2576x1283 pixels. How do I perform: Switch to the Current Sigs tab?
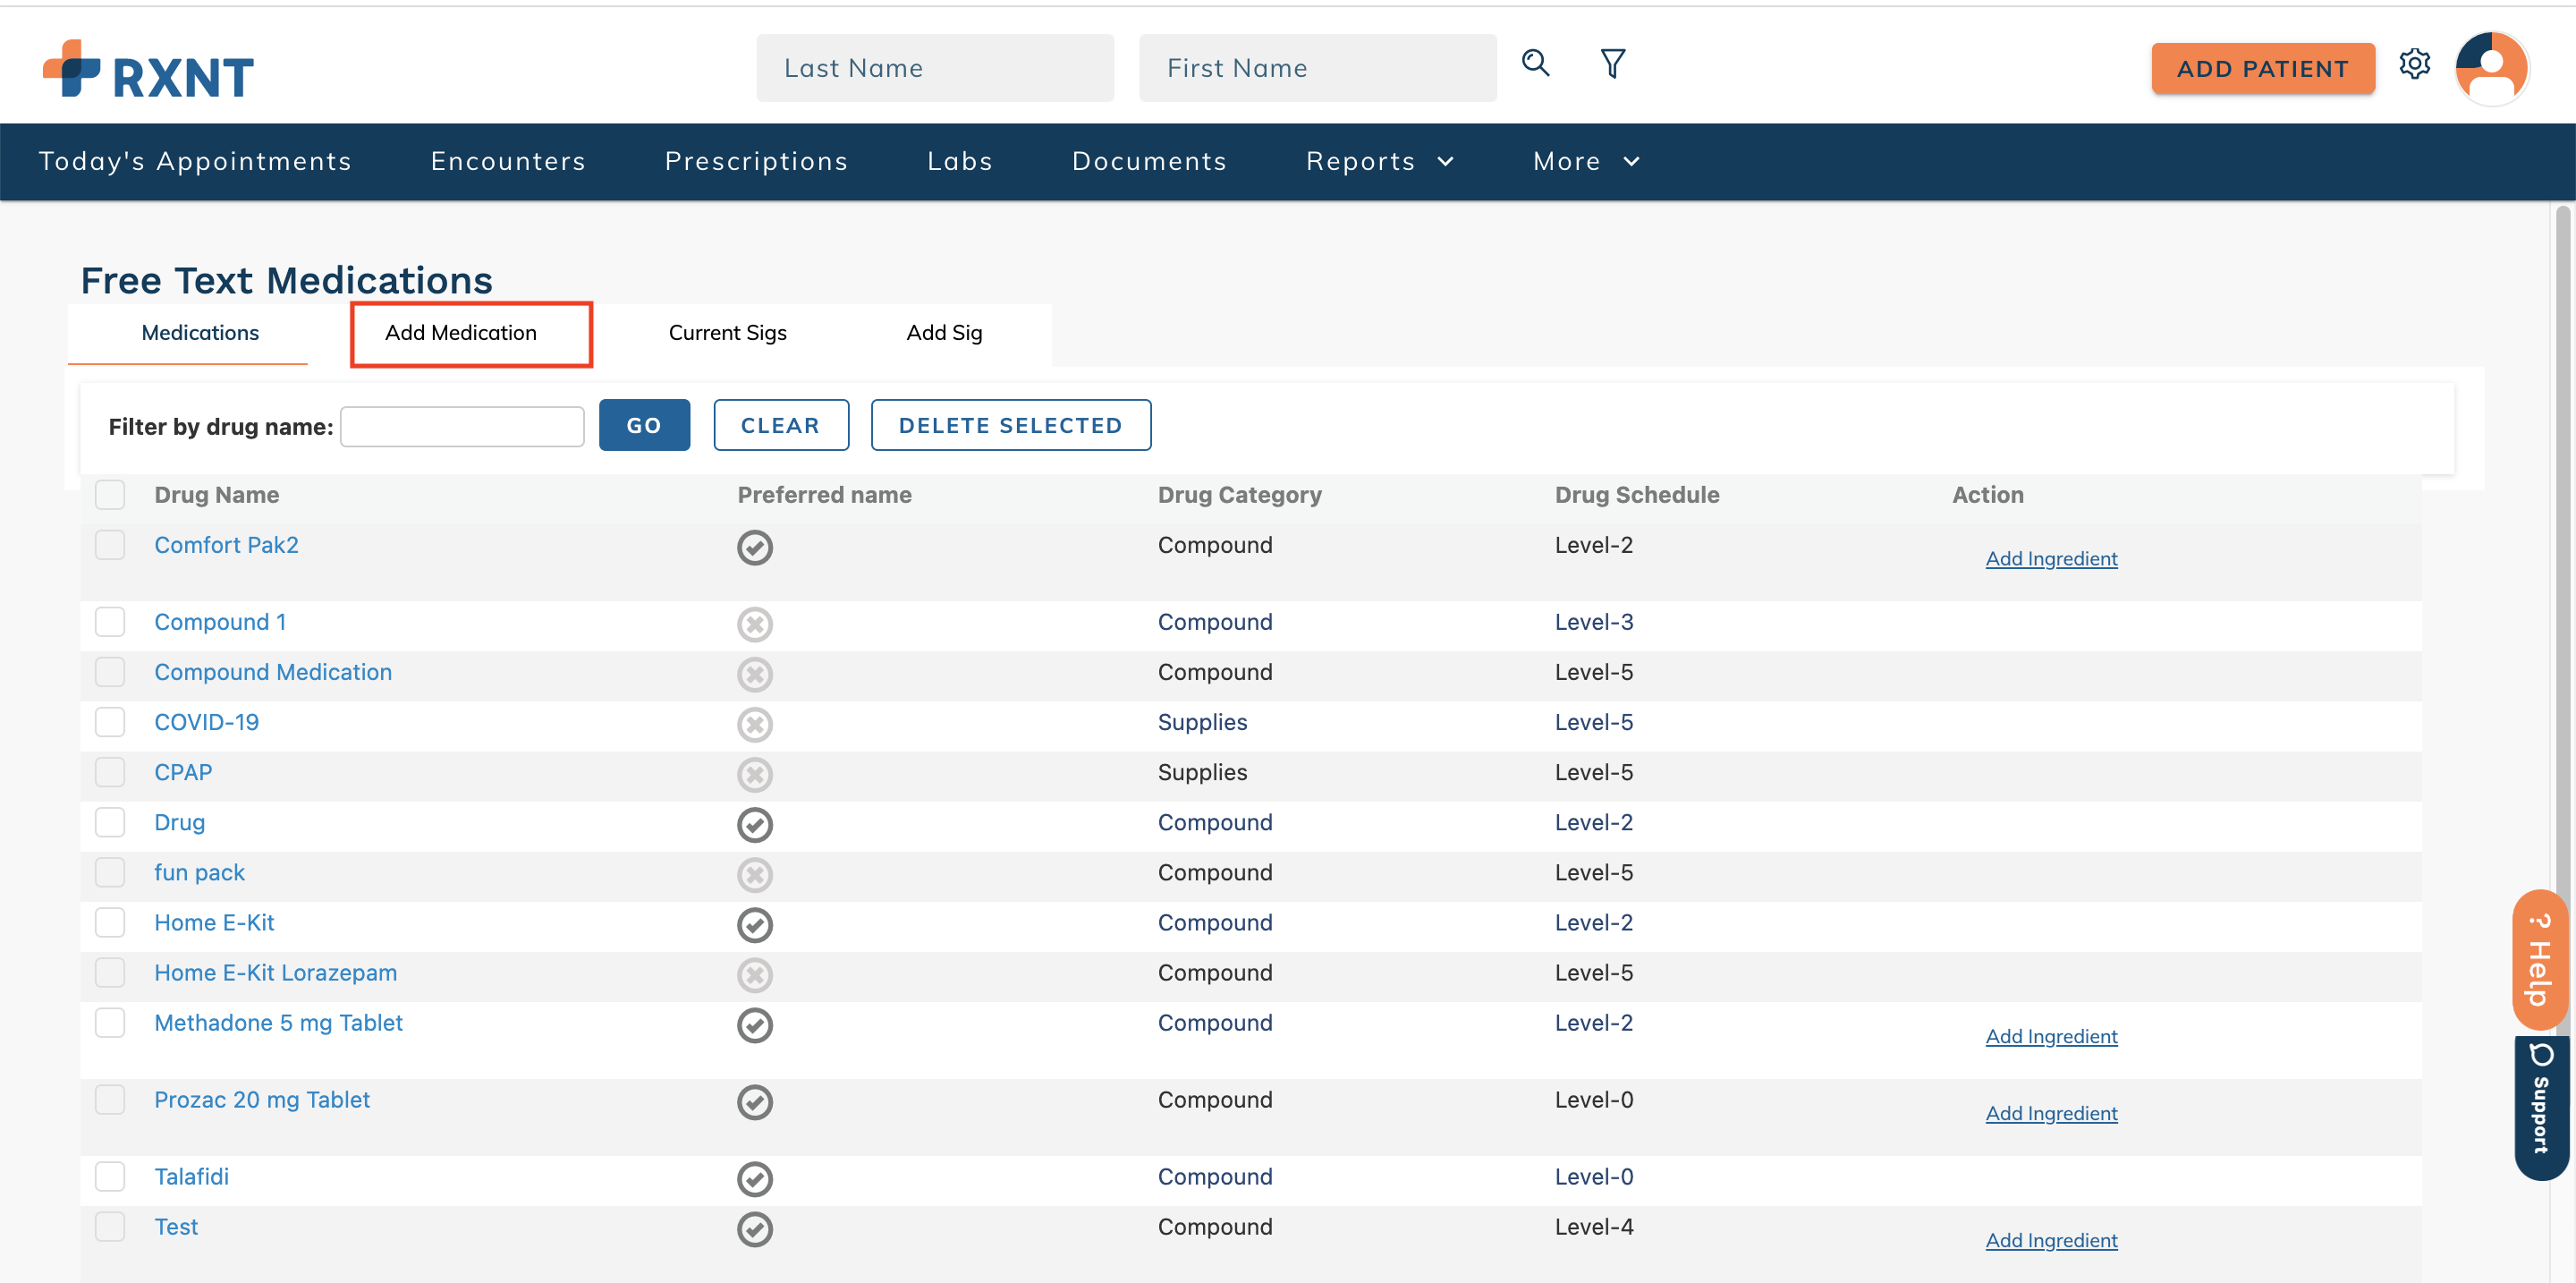pos(727,333)
